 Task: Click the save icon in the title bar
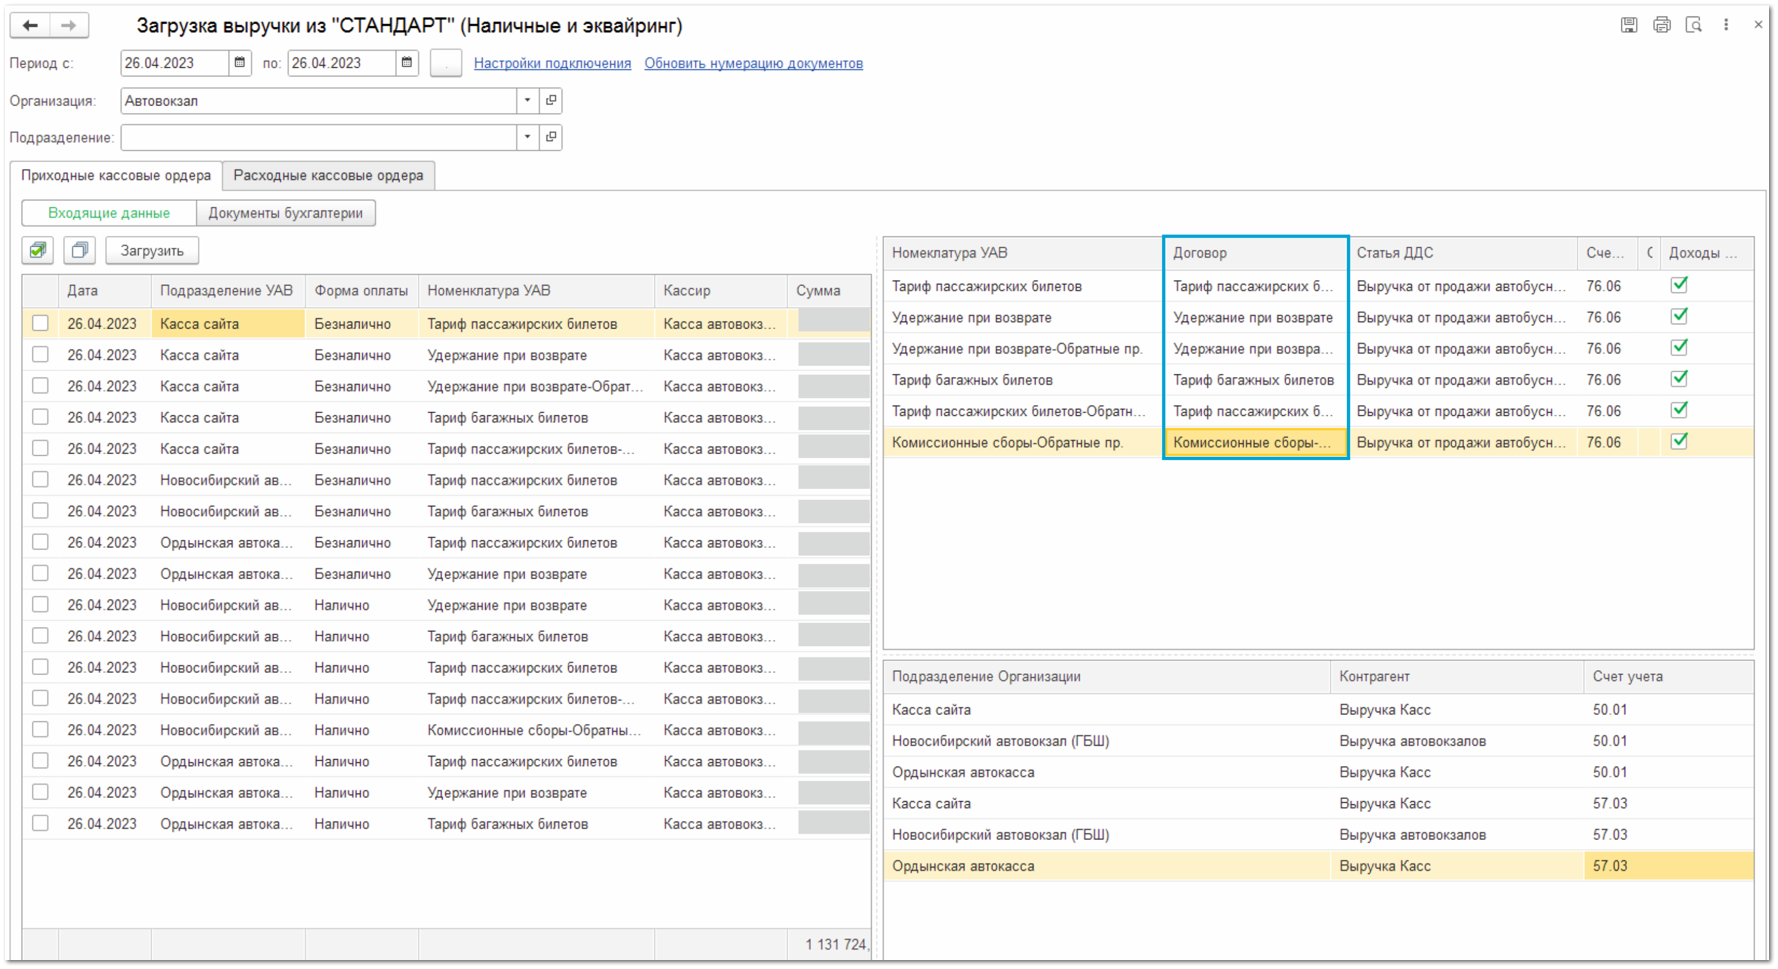coord(1629,25)
